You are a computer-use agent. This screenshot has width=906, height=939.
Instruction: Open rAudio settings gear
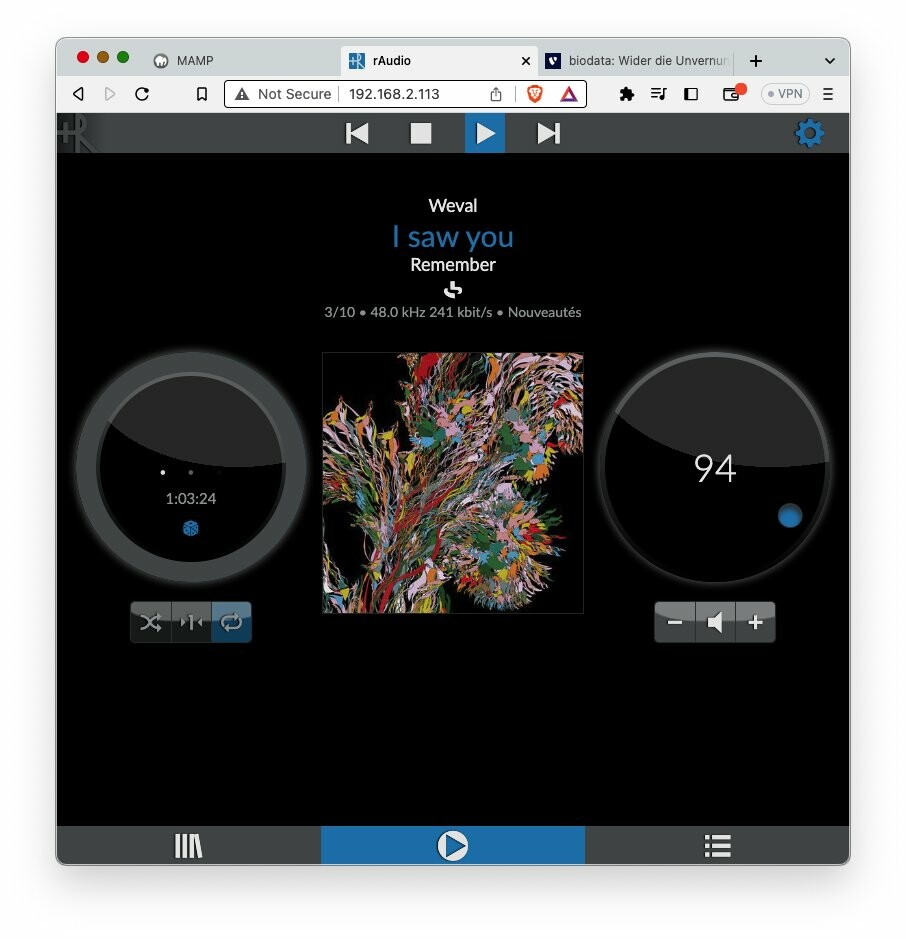808,133
